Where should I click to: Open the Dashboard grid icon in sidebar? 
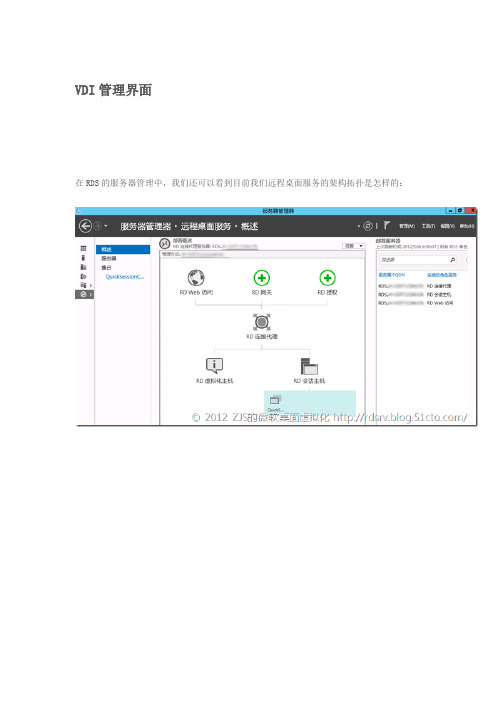83,248
